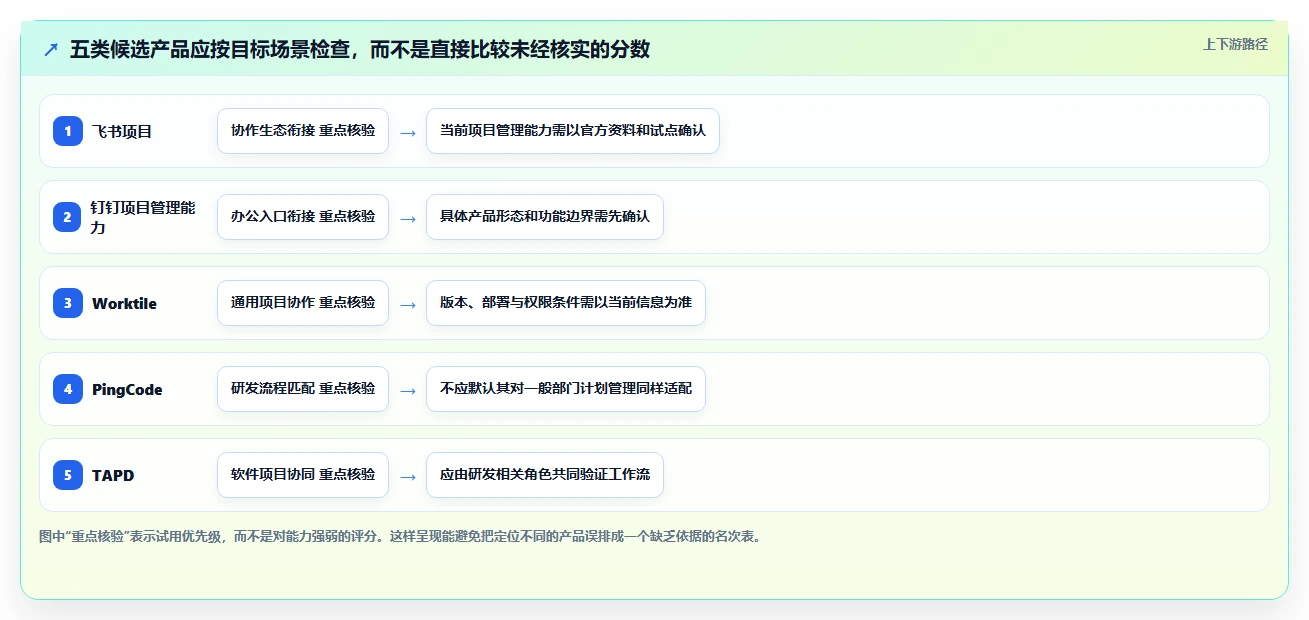Click '当前项目管理能力需以官方资料和试点确认' box
1309x620 pixels.
(x=573, y=131)
